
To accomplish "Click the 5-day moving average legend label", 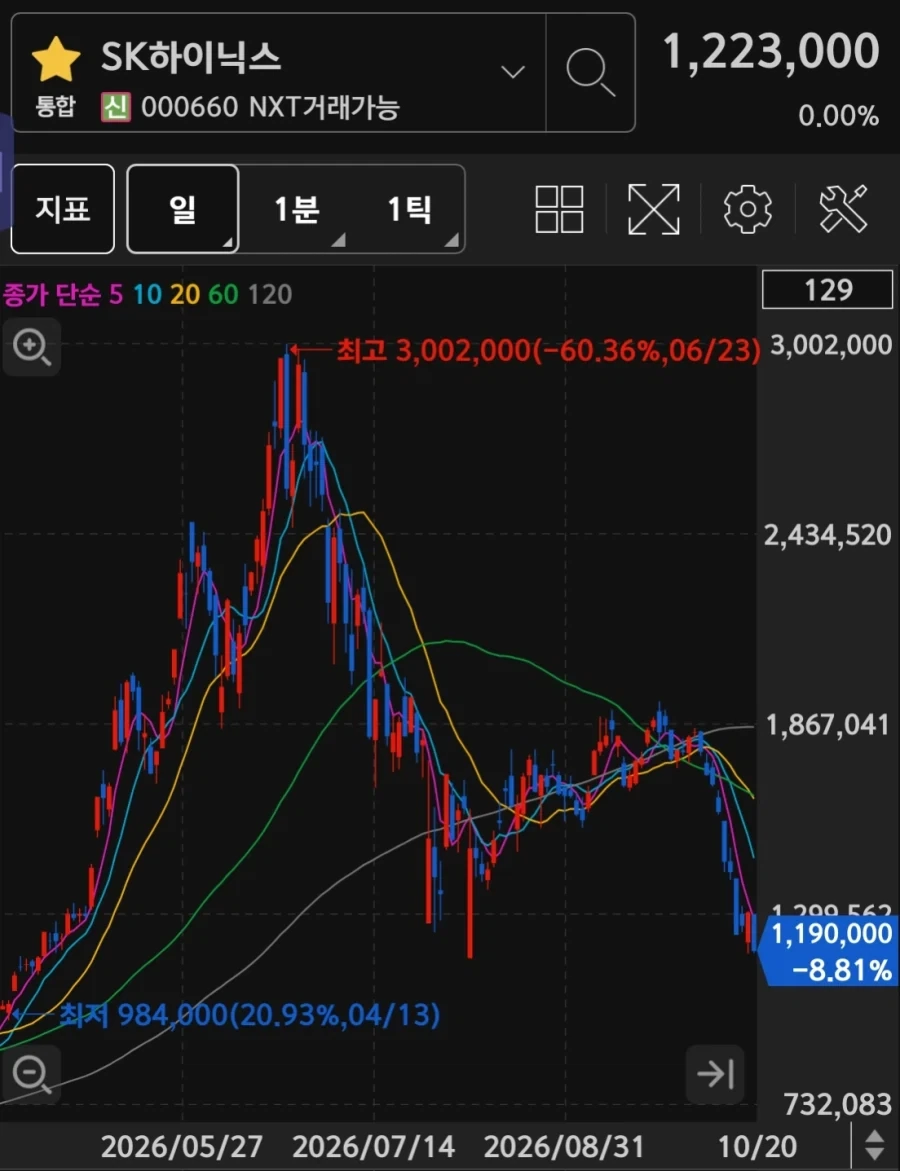I will pyautogui.click(x=116, y=295).
